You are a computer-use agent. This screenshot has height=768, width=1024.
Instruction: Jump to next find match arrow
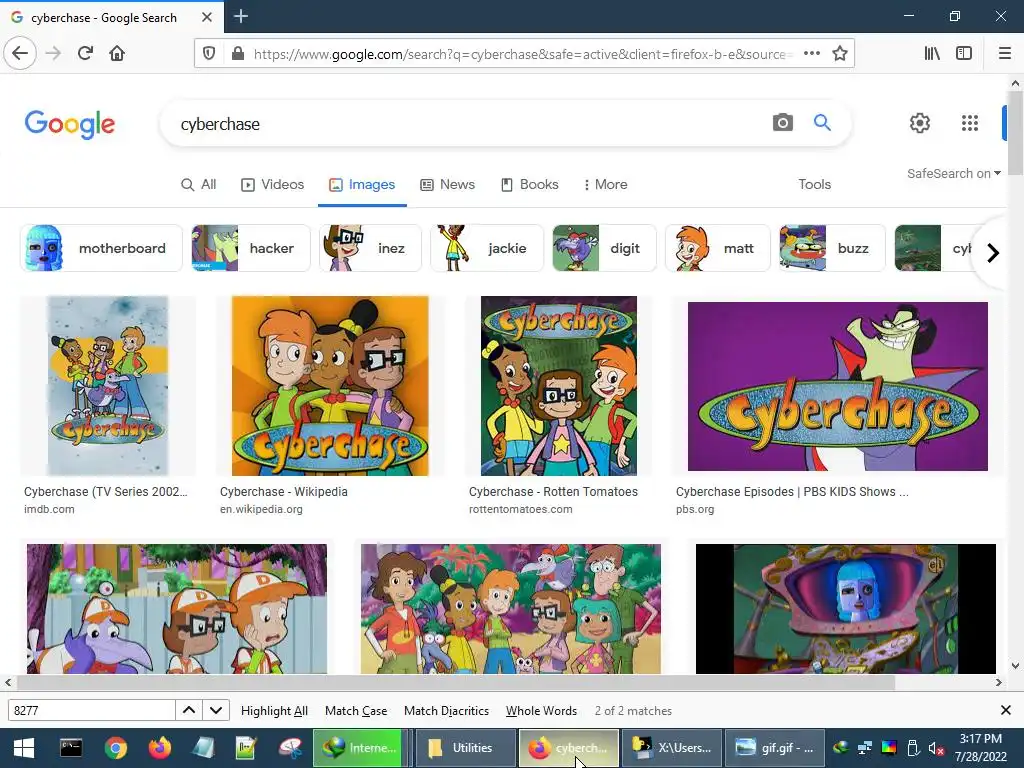point(216,711)
